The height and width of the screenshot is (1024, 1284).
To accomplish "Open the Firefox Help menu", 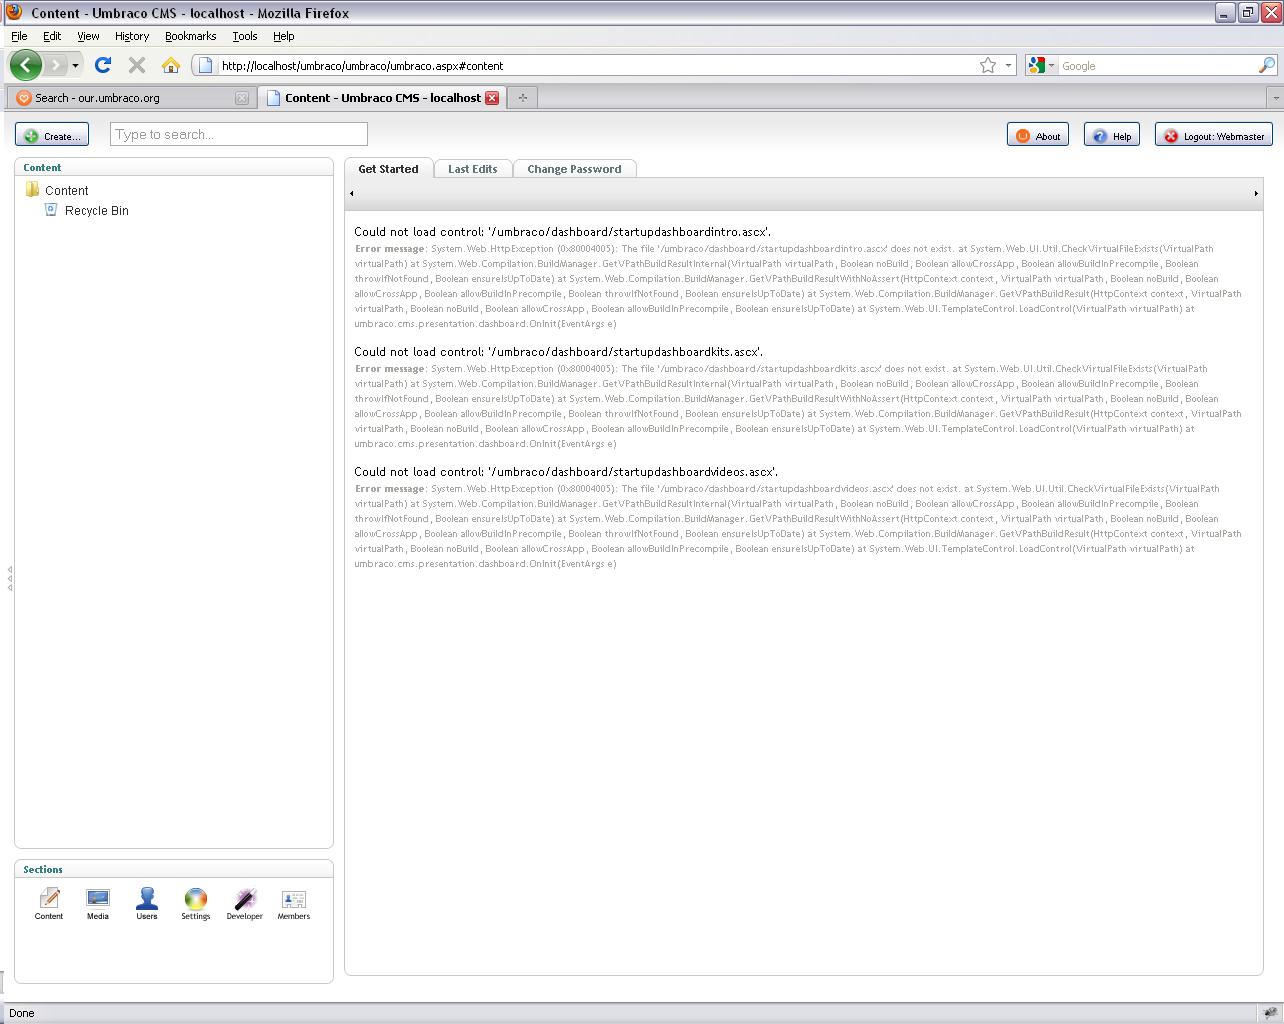I will pos(284,36).
